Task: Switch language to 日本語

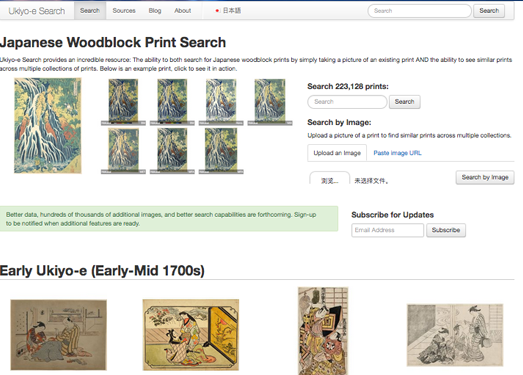Action: (231, 11)
